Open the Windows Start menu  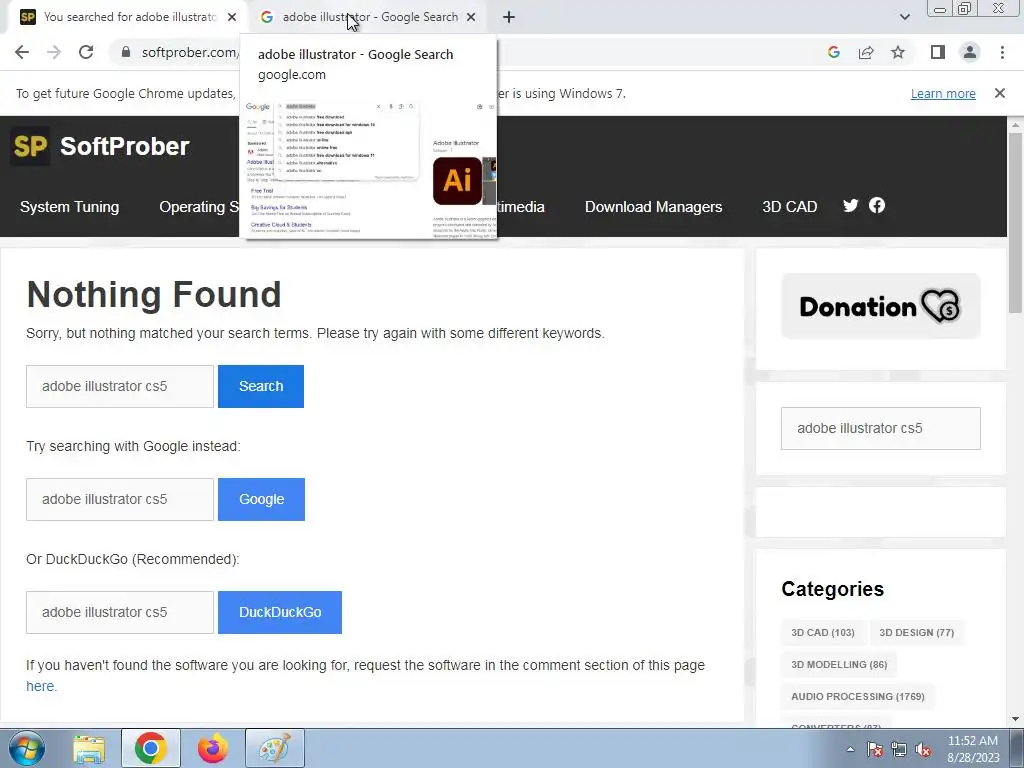pos(27,748)
